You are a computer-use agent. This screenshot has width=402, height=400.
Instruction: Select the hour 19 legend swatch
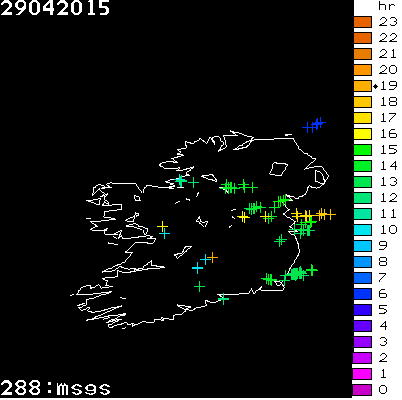pyautogui.click(x=362, y=86)
